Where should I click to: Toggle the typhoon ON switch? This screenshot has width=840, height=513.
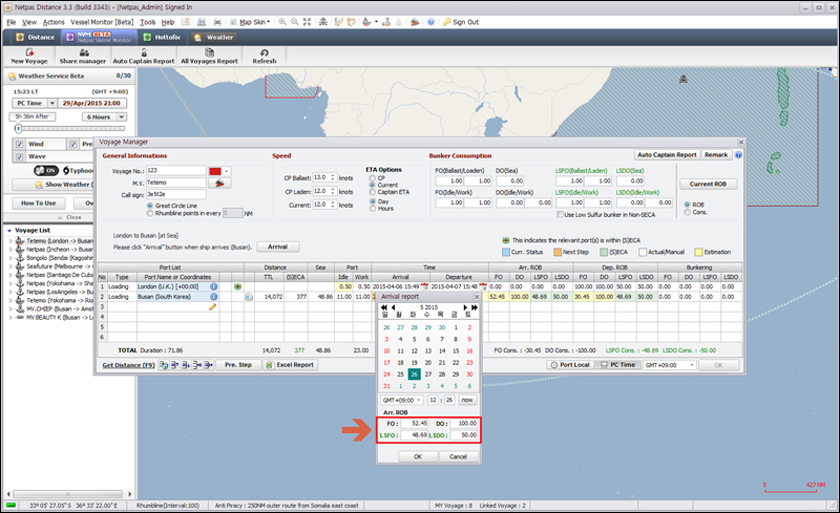point(46,170)
